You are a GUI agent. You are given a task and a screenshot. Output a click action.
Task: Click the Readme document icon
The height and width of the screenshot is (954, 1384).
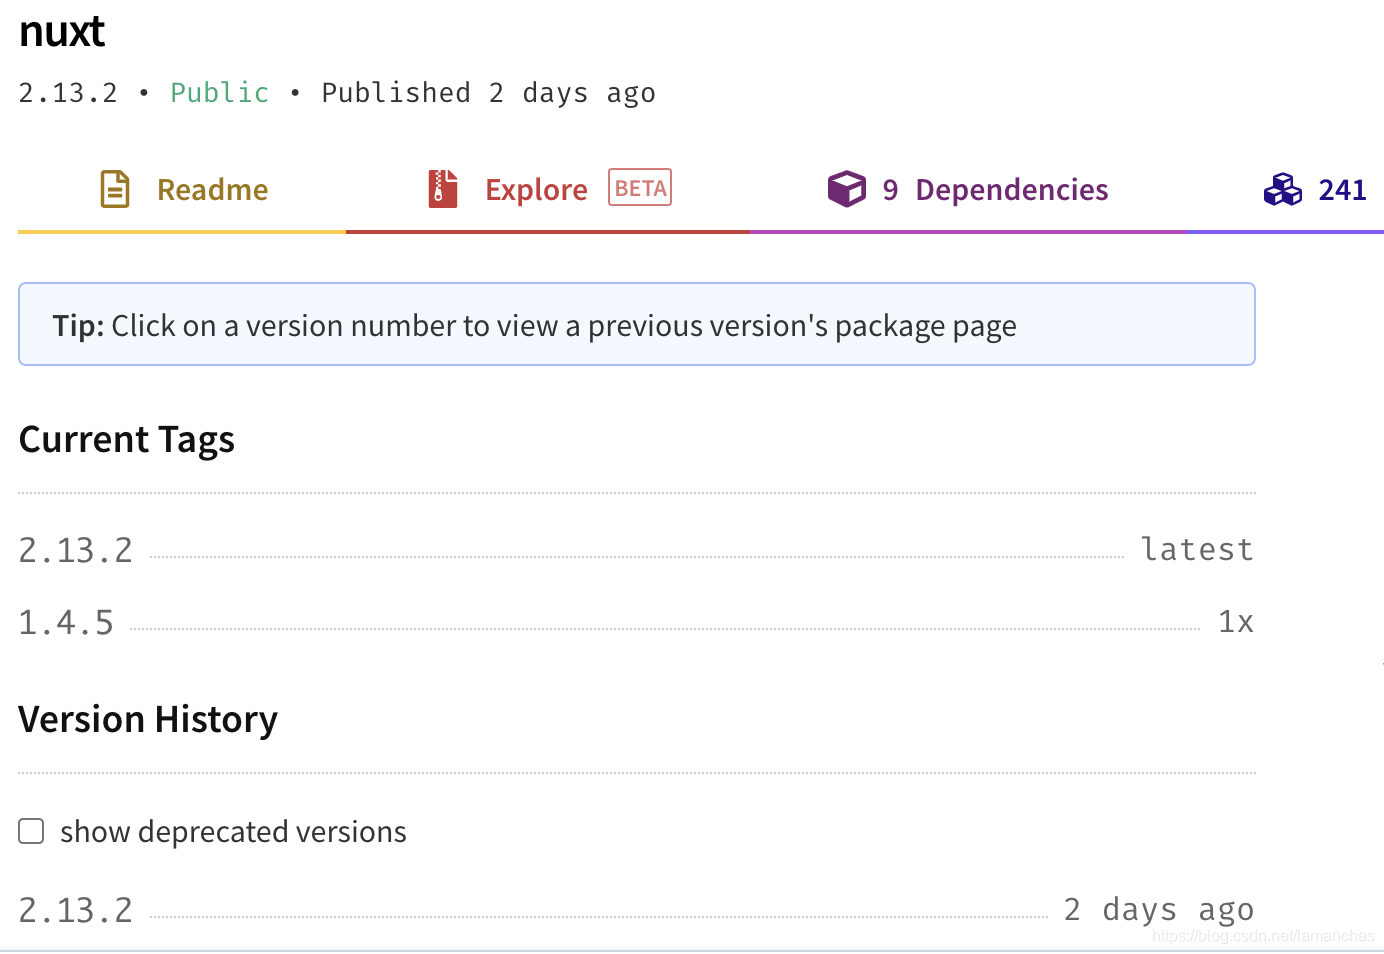(115, 189)
